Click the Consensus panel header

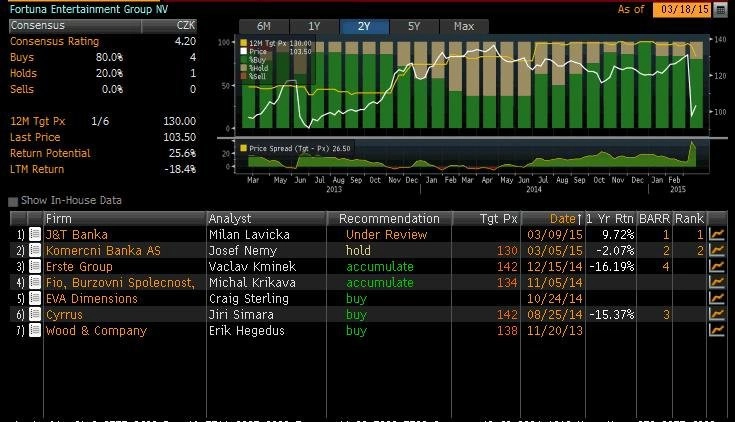pos(75,25)
